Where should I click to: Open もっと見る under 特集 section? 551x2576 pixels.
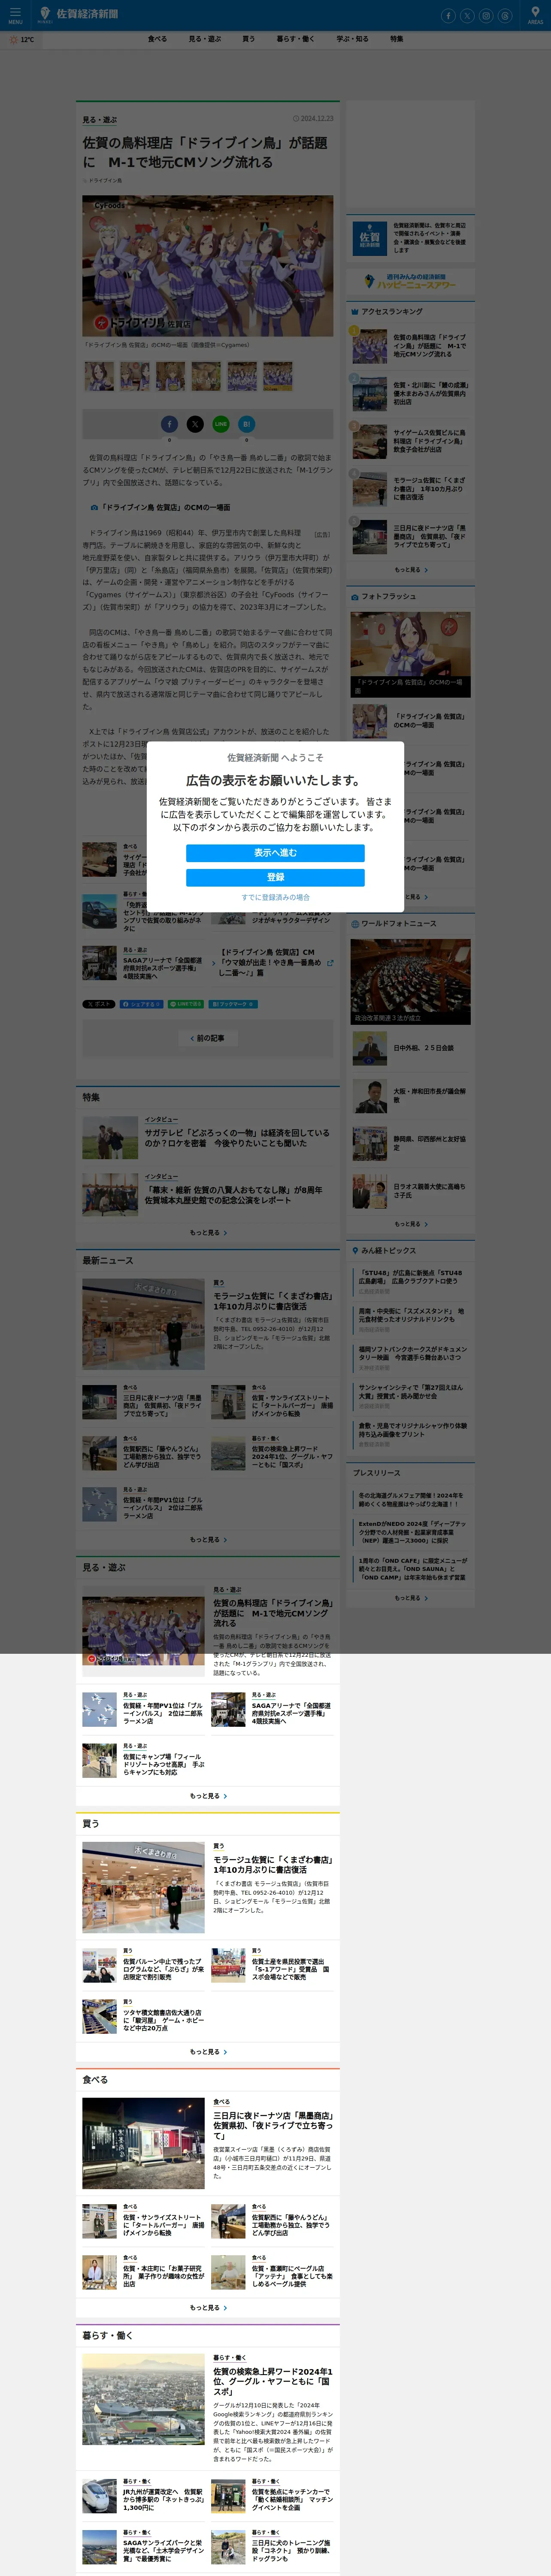208,1232
